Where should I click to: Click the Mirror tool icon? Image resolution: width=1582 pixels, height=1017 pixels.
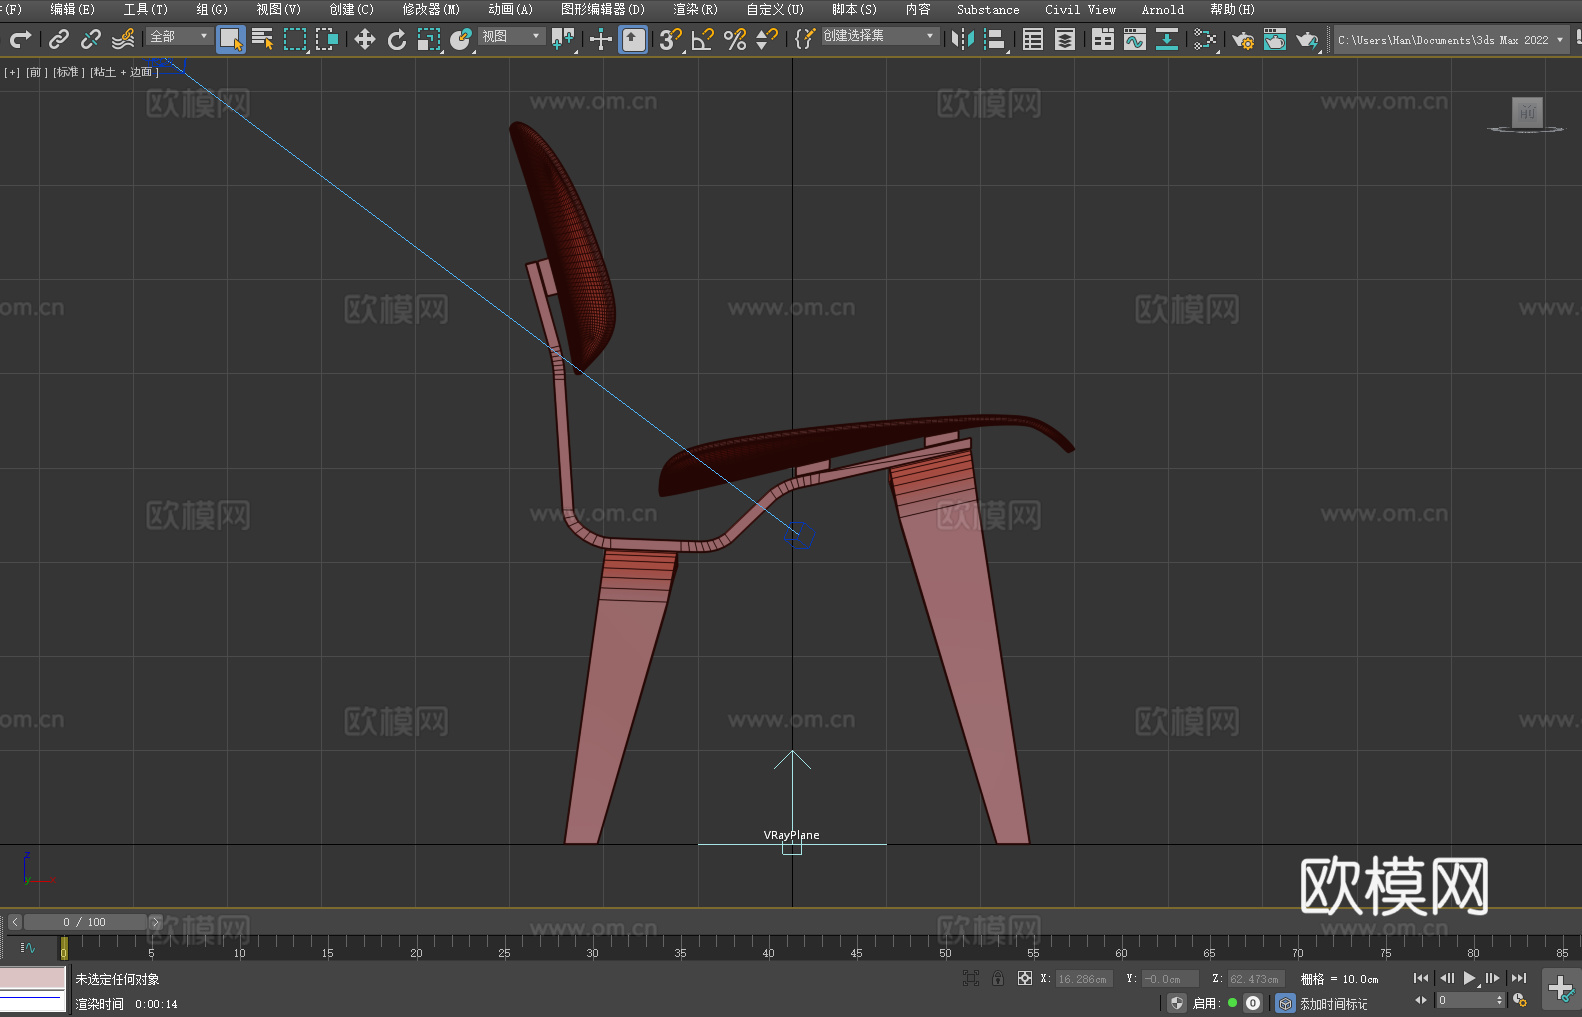(x=963, y=39)
